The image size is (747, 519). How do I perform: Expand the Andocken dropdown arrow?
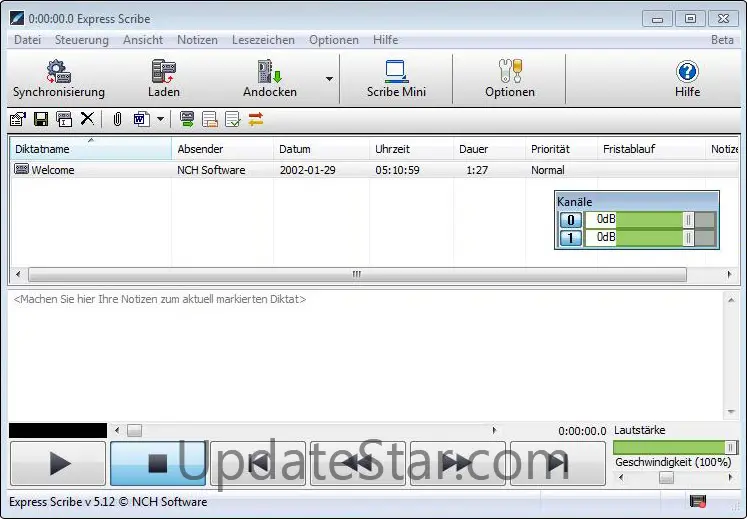coord(329,79)
